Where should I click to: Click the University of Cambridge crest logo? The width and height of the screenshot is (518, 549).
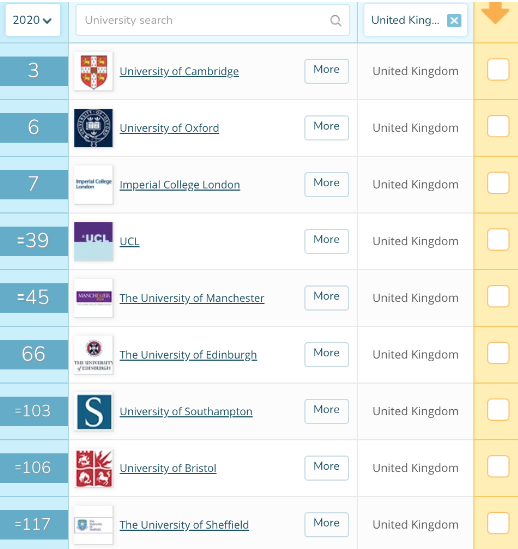click(x=94, y=71)
